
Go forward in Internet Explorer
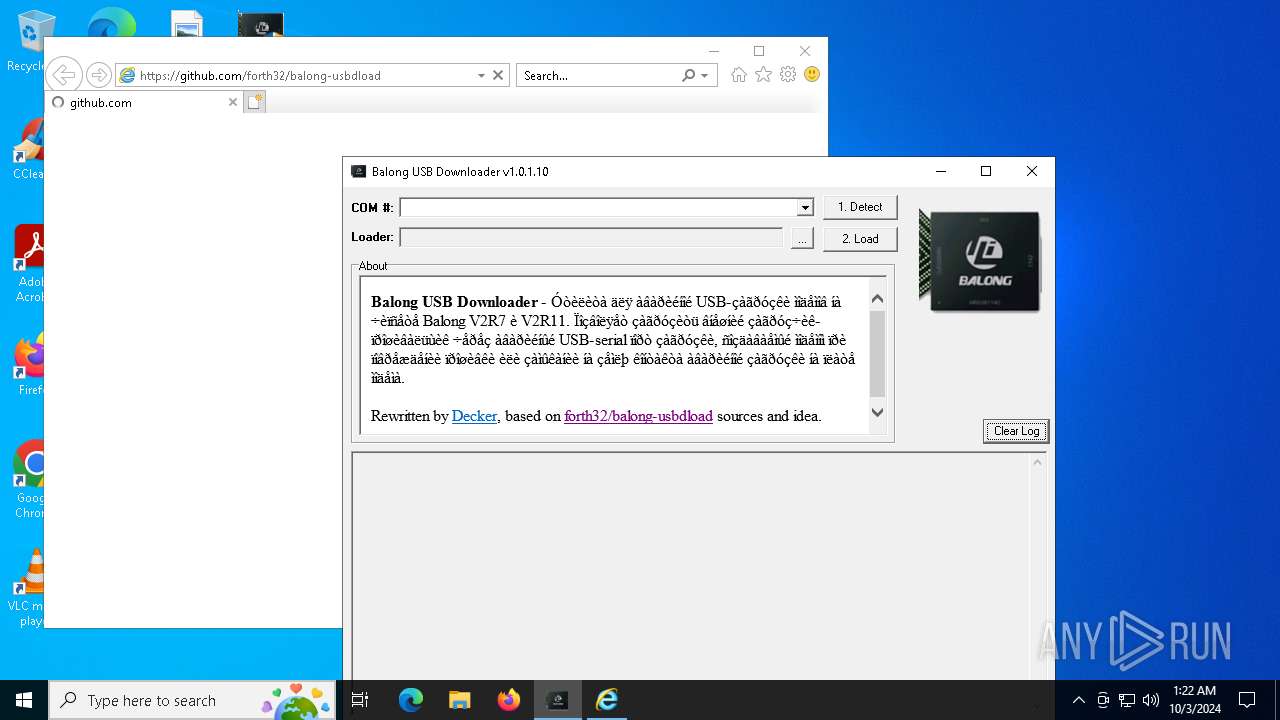click(98, 75)
